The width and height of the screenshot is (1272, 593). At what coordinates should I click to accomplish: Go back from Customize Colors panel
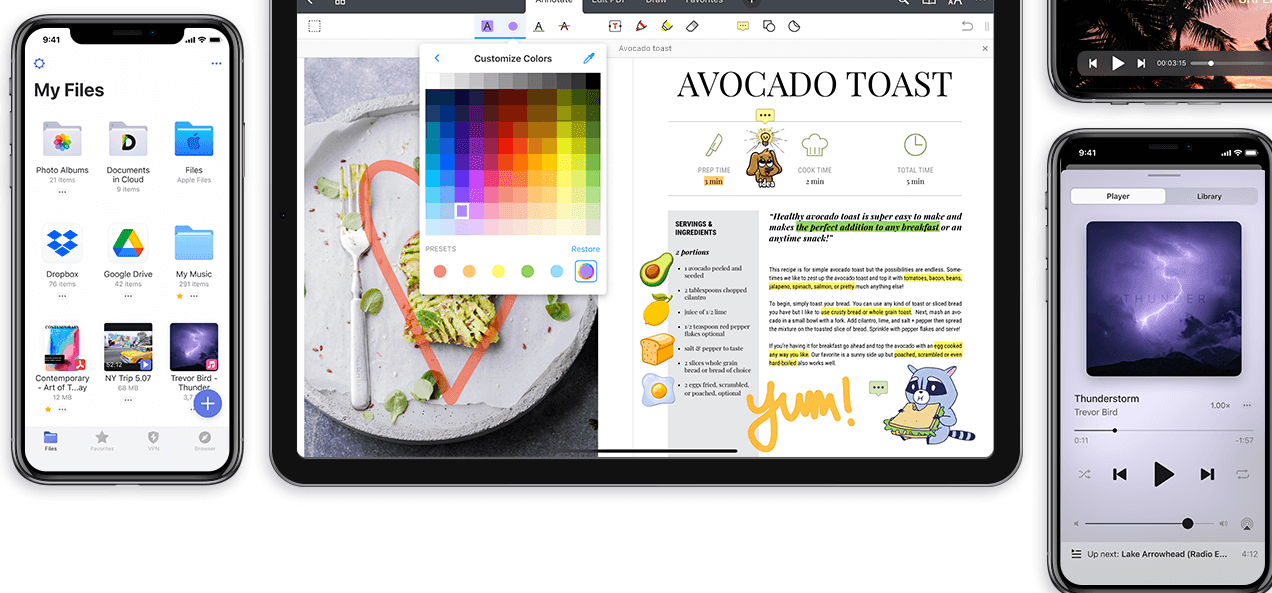[437, 58]
